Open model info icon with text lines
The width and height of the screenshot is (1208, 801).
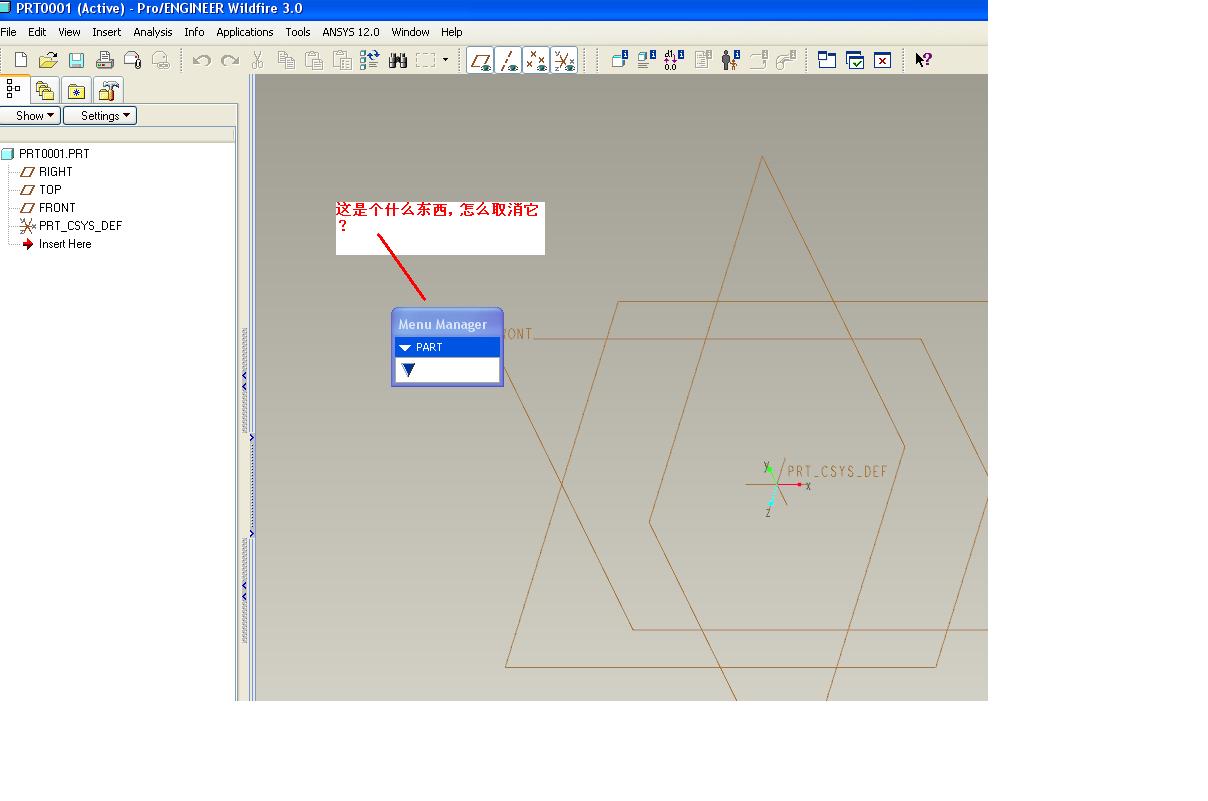647,60
